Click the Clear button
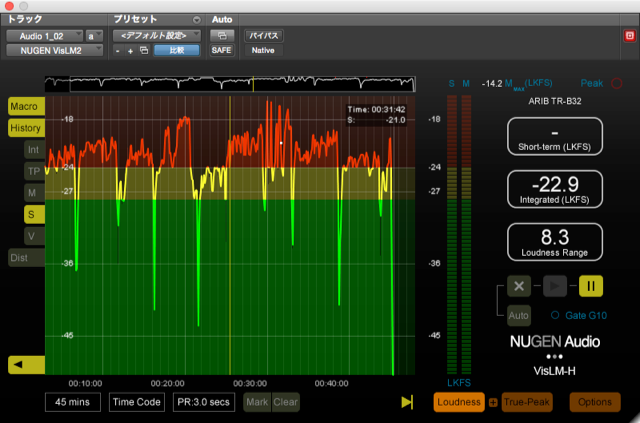 click(286, 402)
